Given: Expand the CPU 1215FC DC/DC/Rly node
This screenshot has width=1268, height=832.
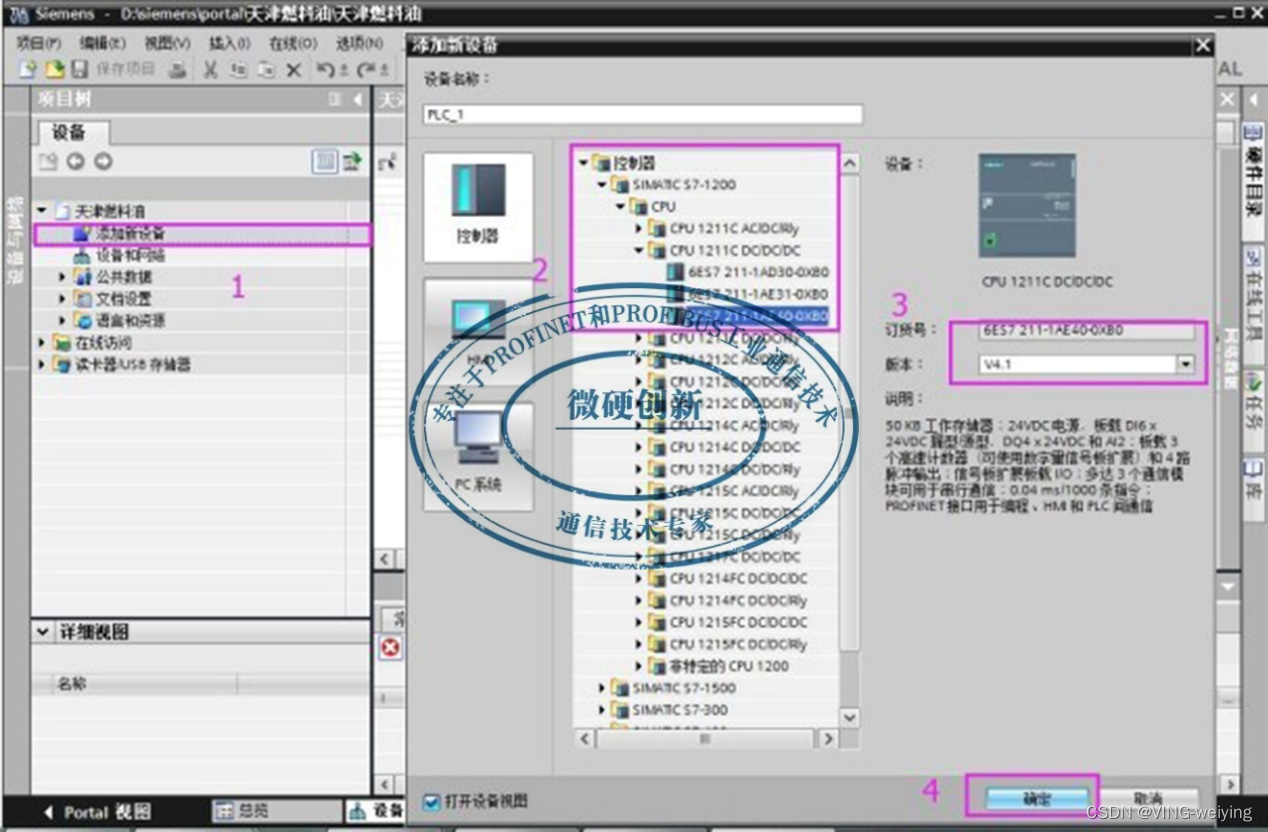Looking at the screenshot, I should click(x=639, y=644).
